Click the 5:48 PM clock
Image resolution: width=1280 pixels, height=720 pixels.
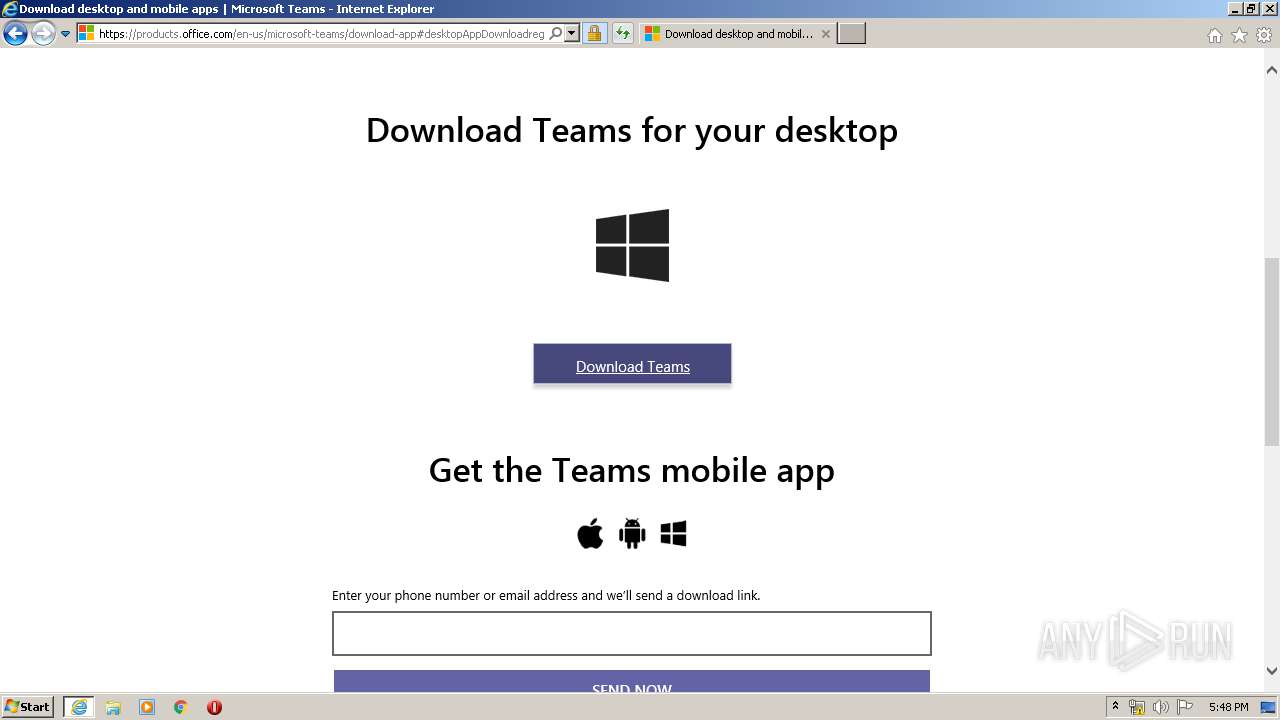(1228, 707)
